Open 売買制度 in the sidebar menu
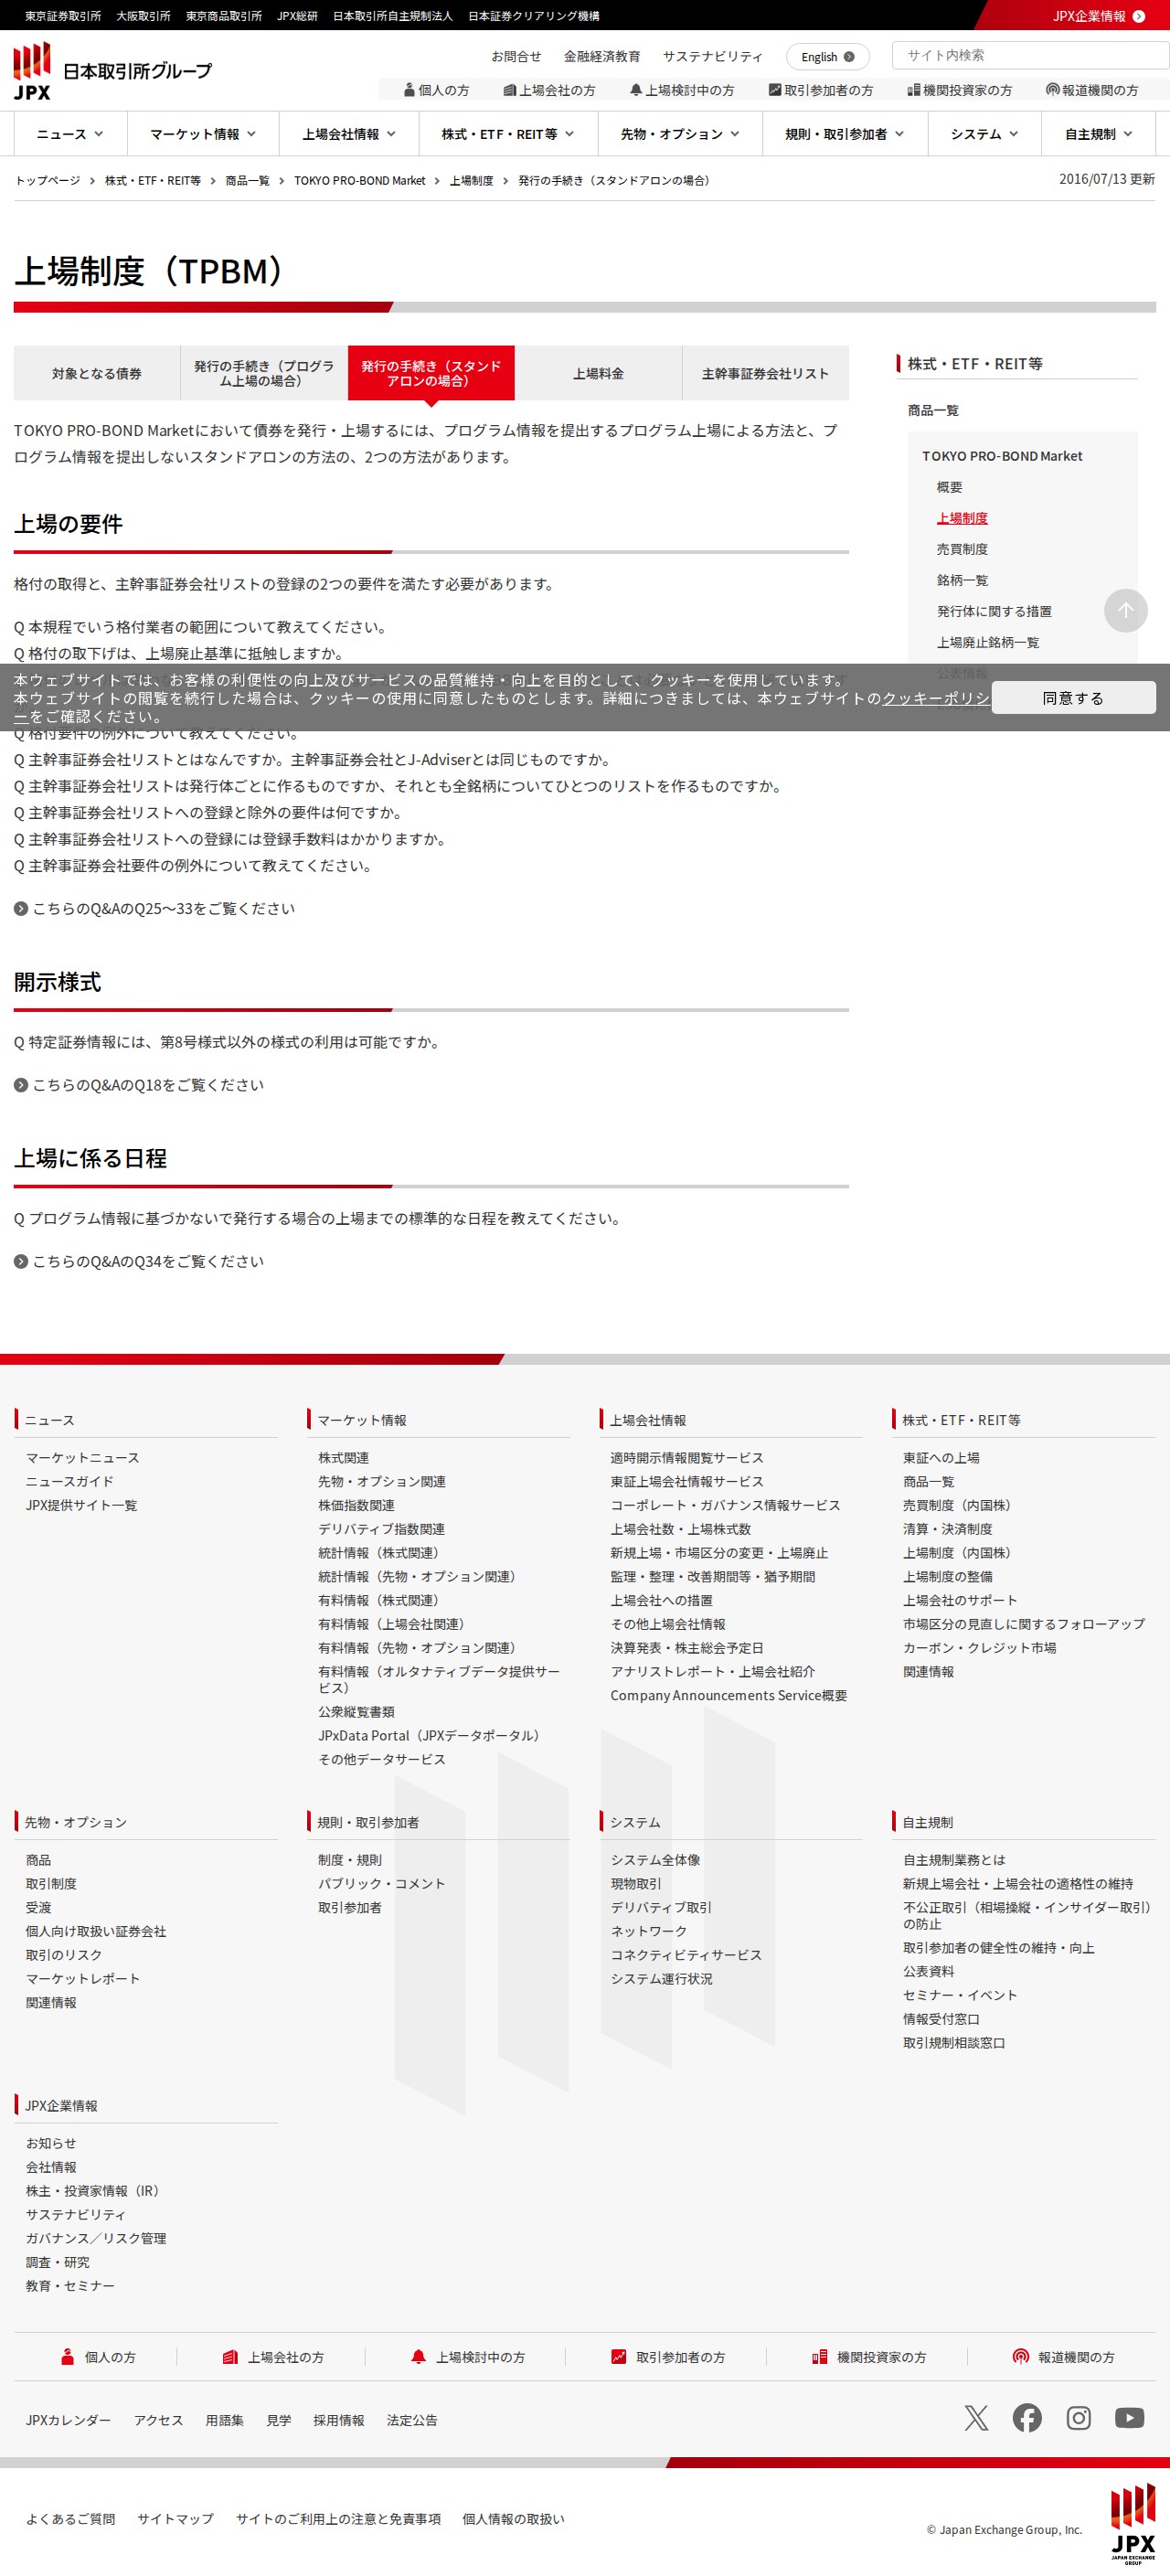 (x=962, y=549)
